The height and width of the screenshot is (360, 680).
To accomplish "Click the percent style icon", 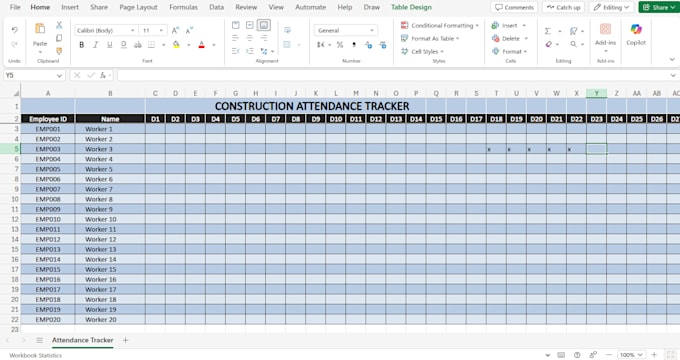I will click(340, 45).
